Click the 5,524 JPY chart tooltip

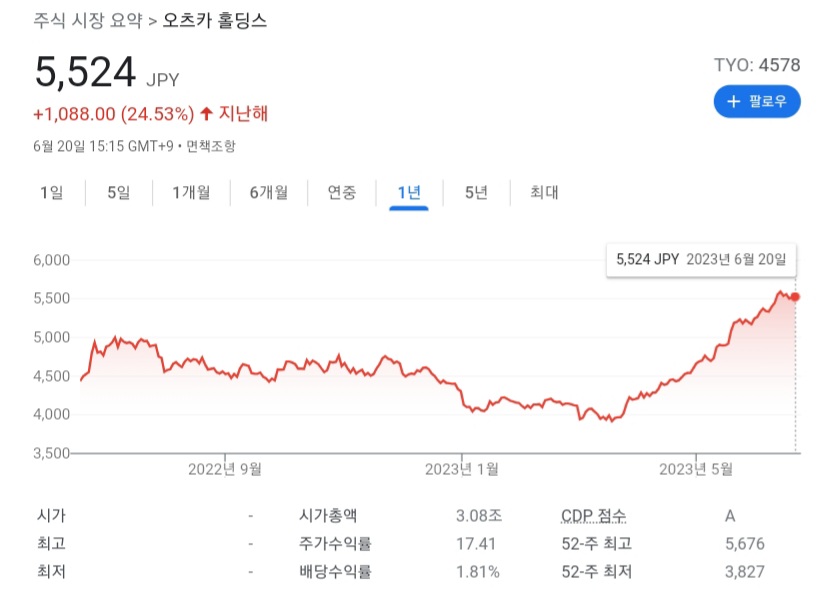(x=701, y=259)
